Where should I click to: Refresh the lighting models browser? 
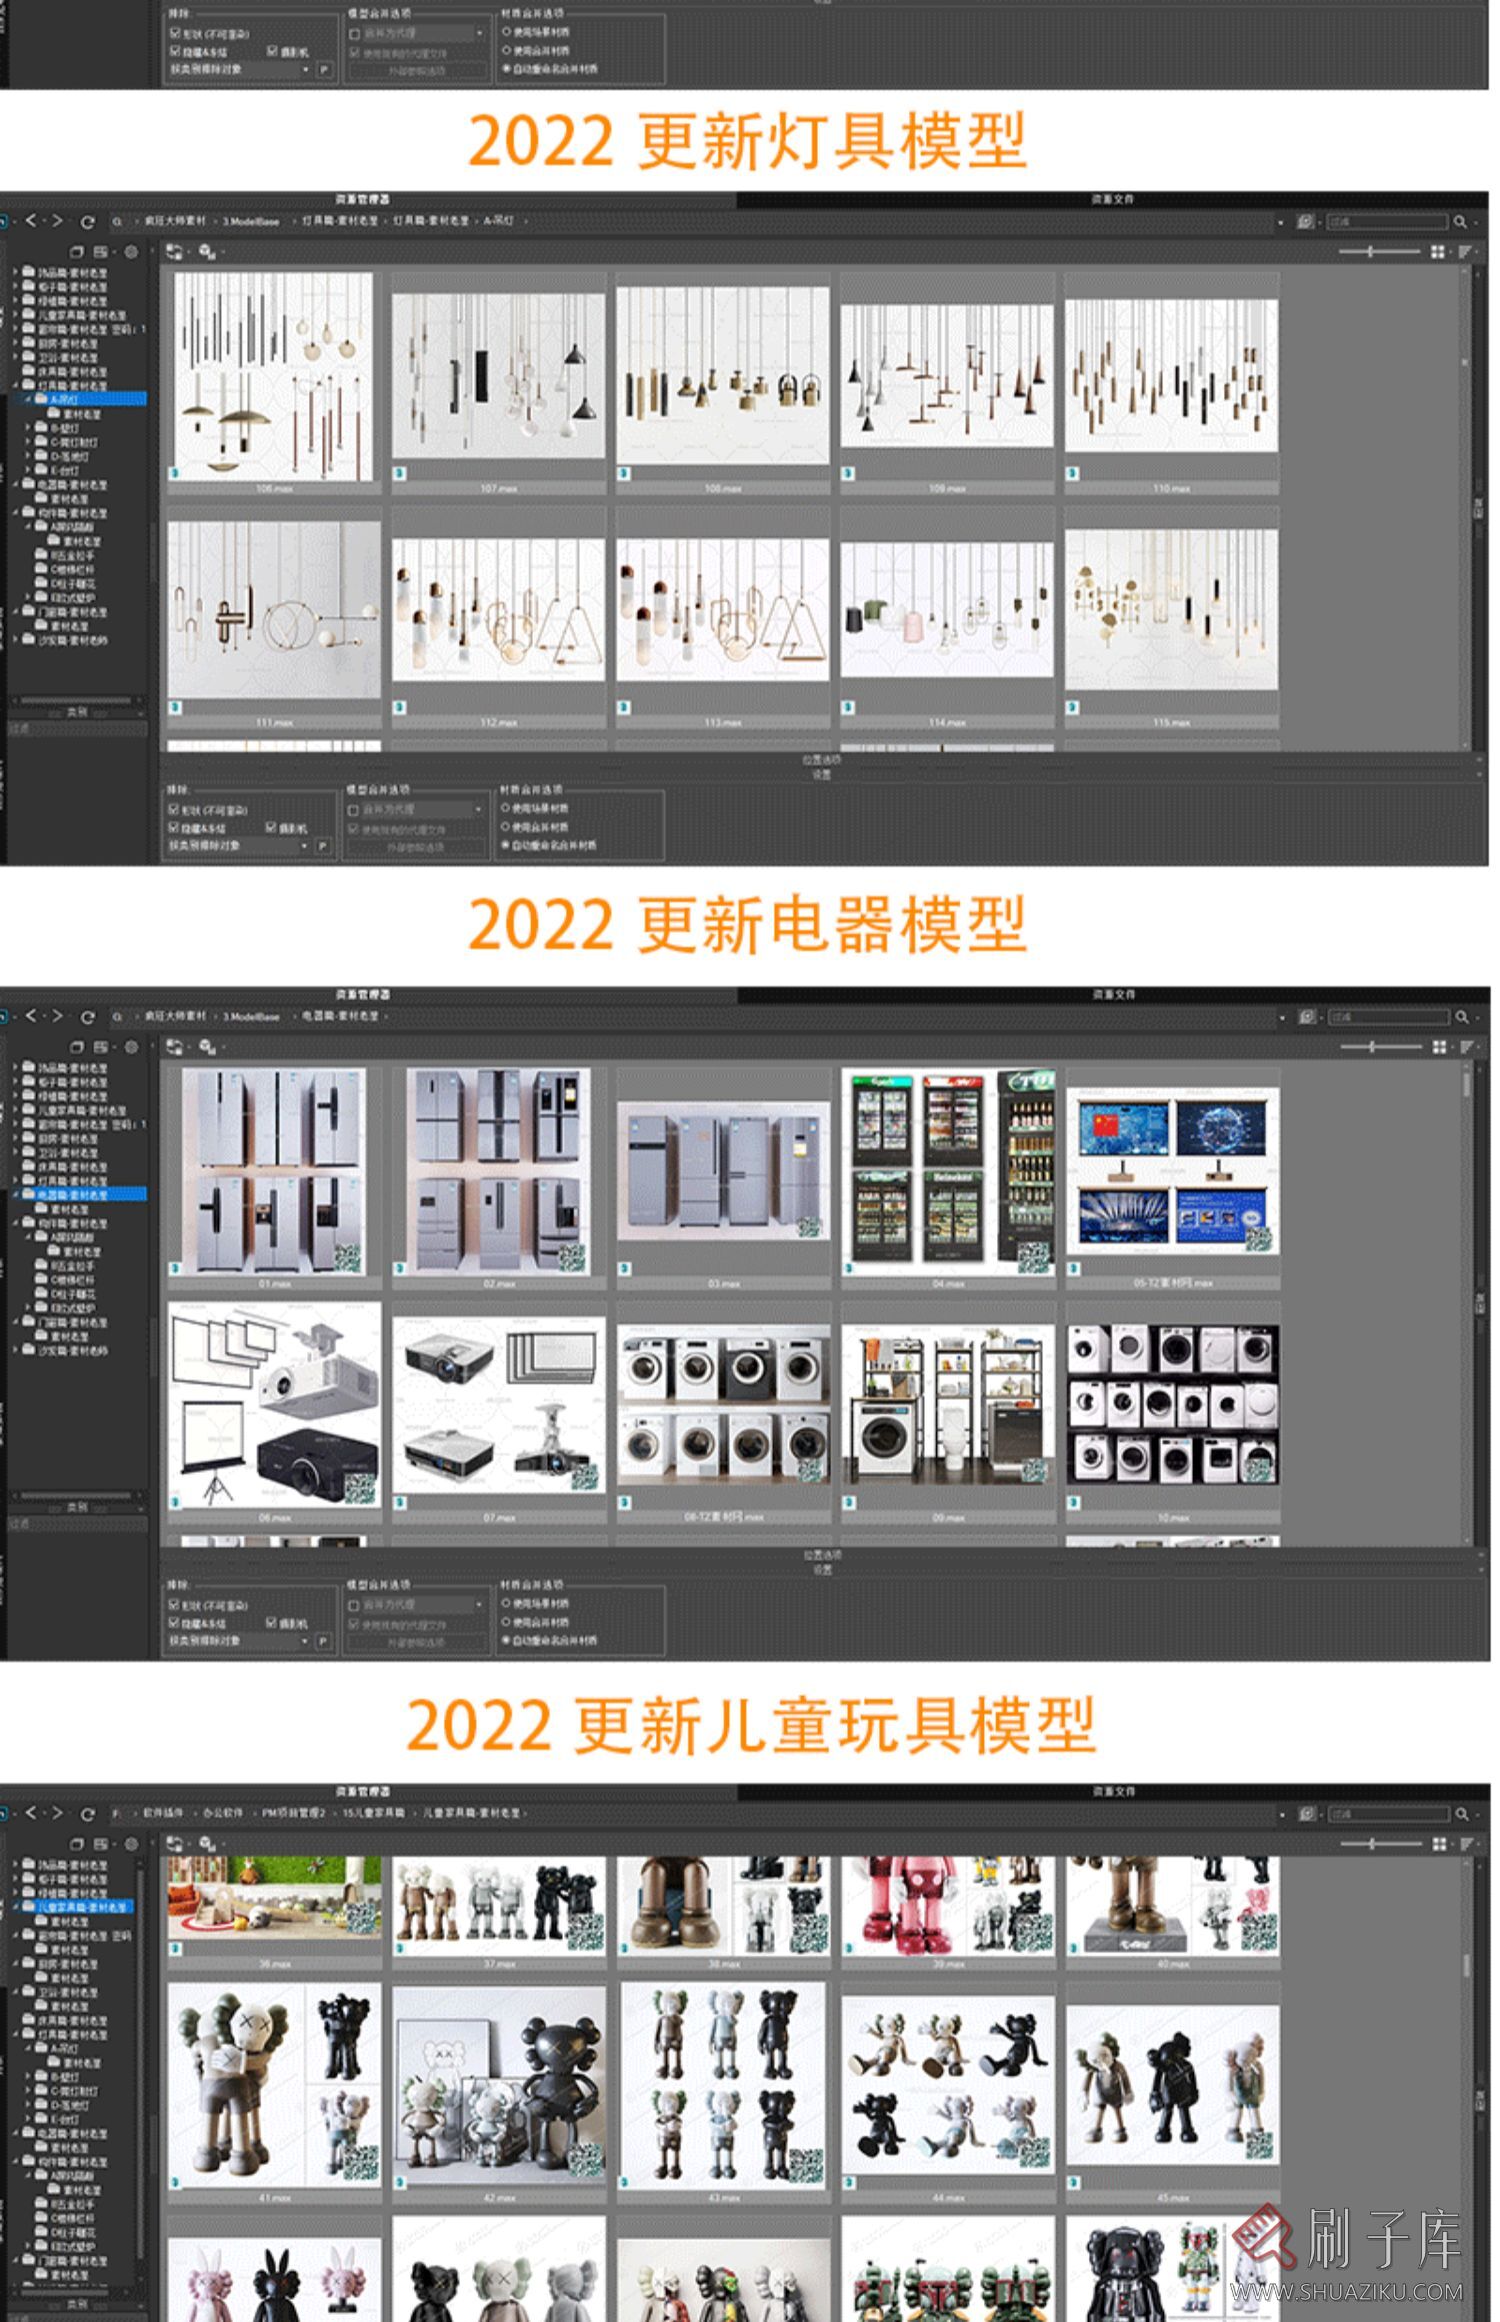coord(87,222)
